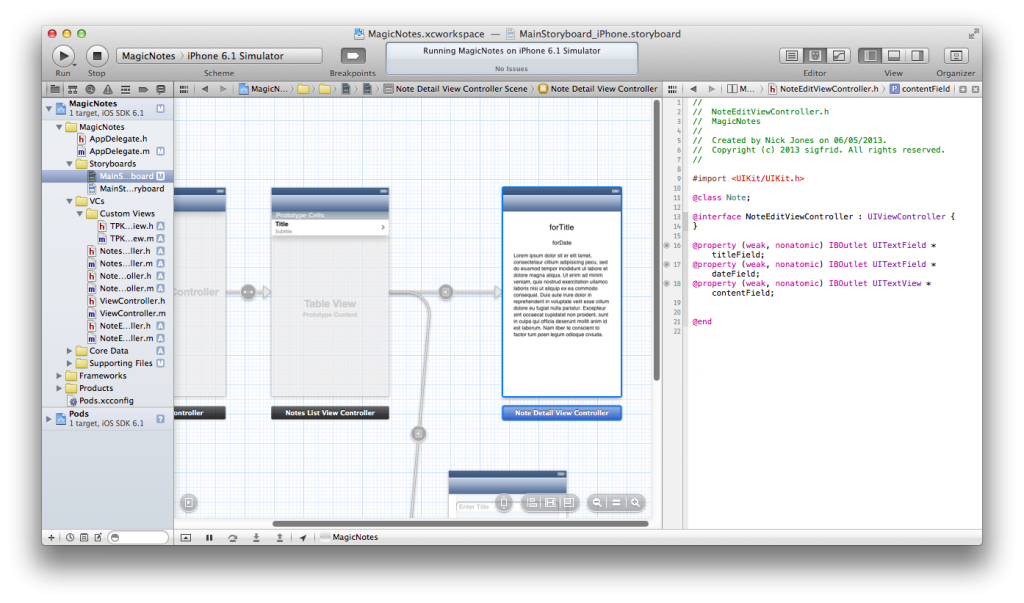Toggle form factor (iPhone size) button
This screenshot has height=603, width=1024.
coord(504,502)
